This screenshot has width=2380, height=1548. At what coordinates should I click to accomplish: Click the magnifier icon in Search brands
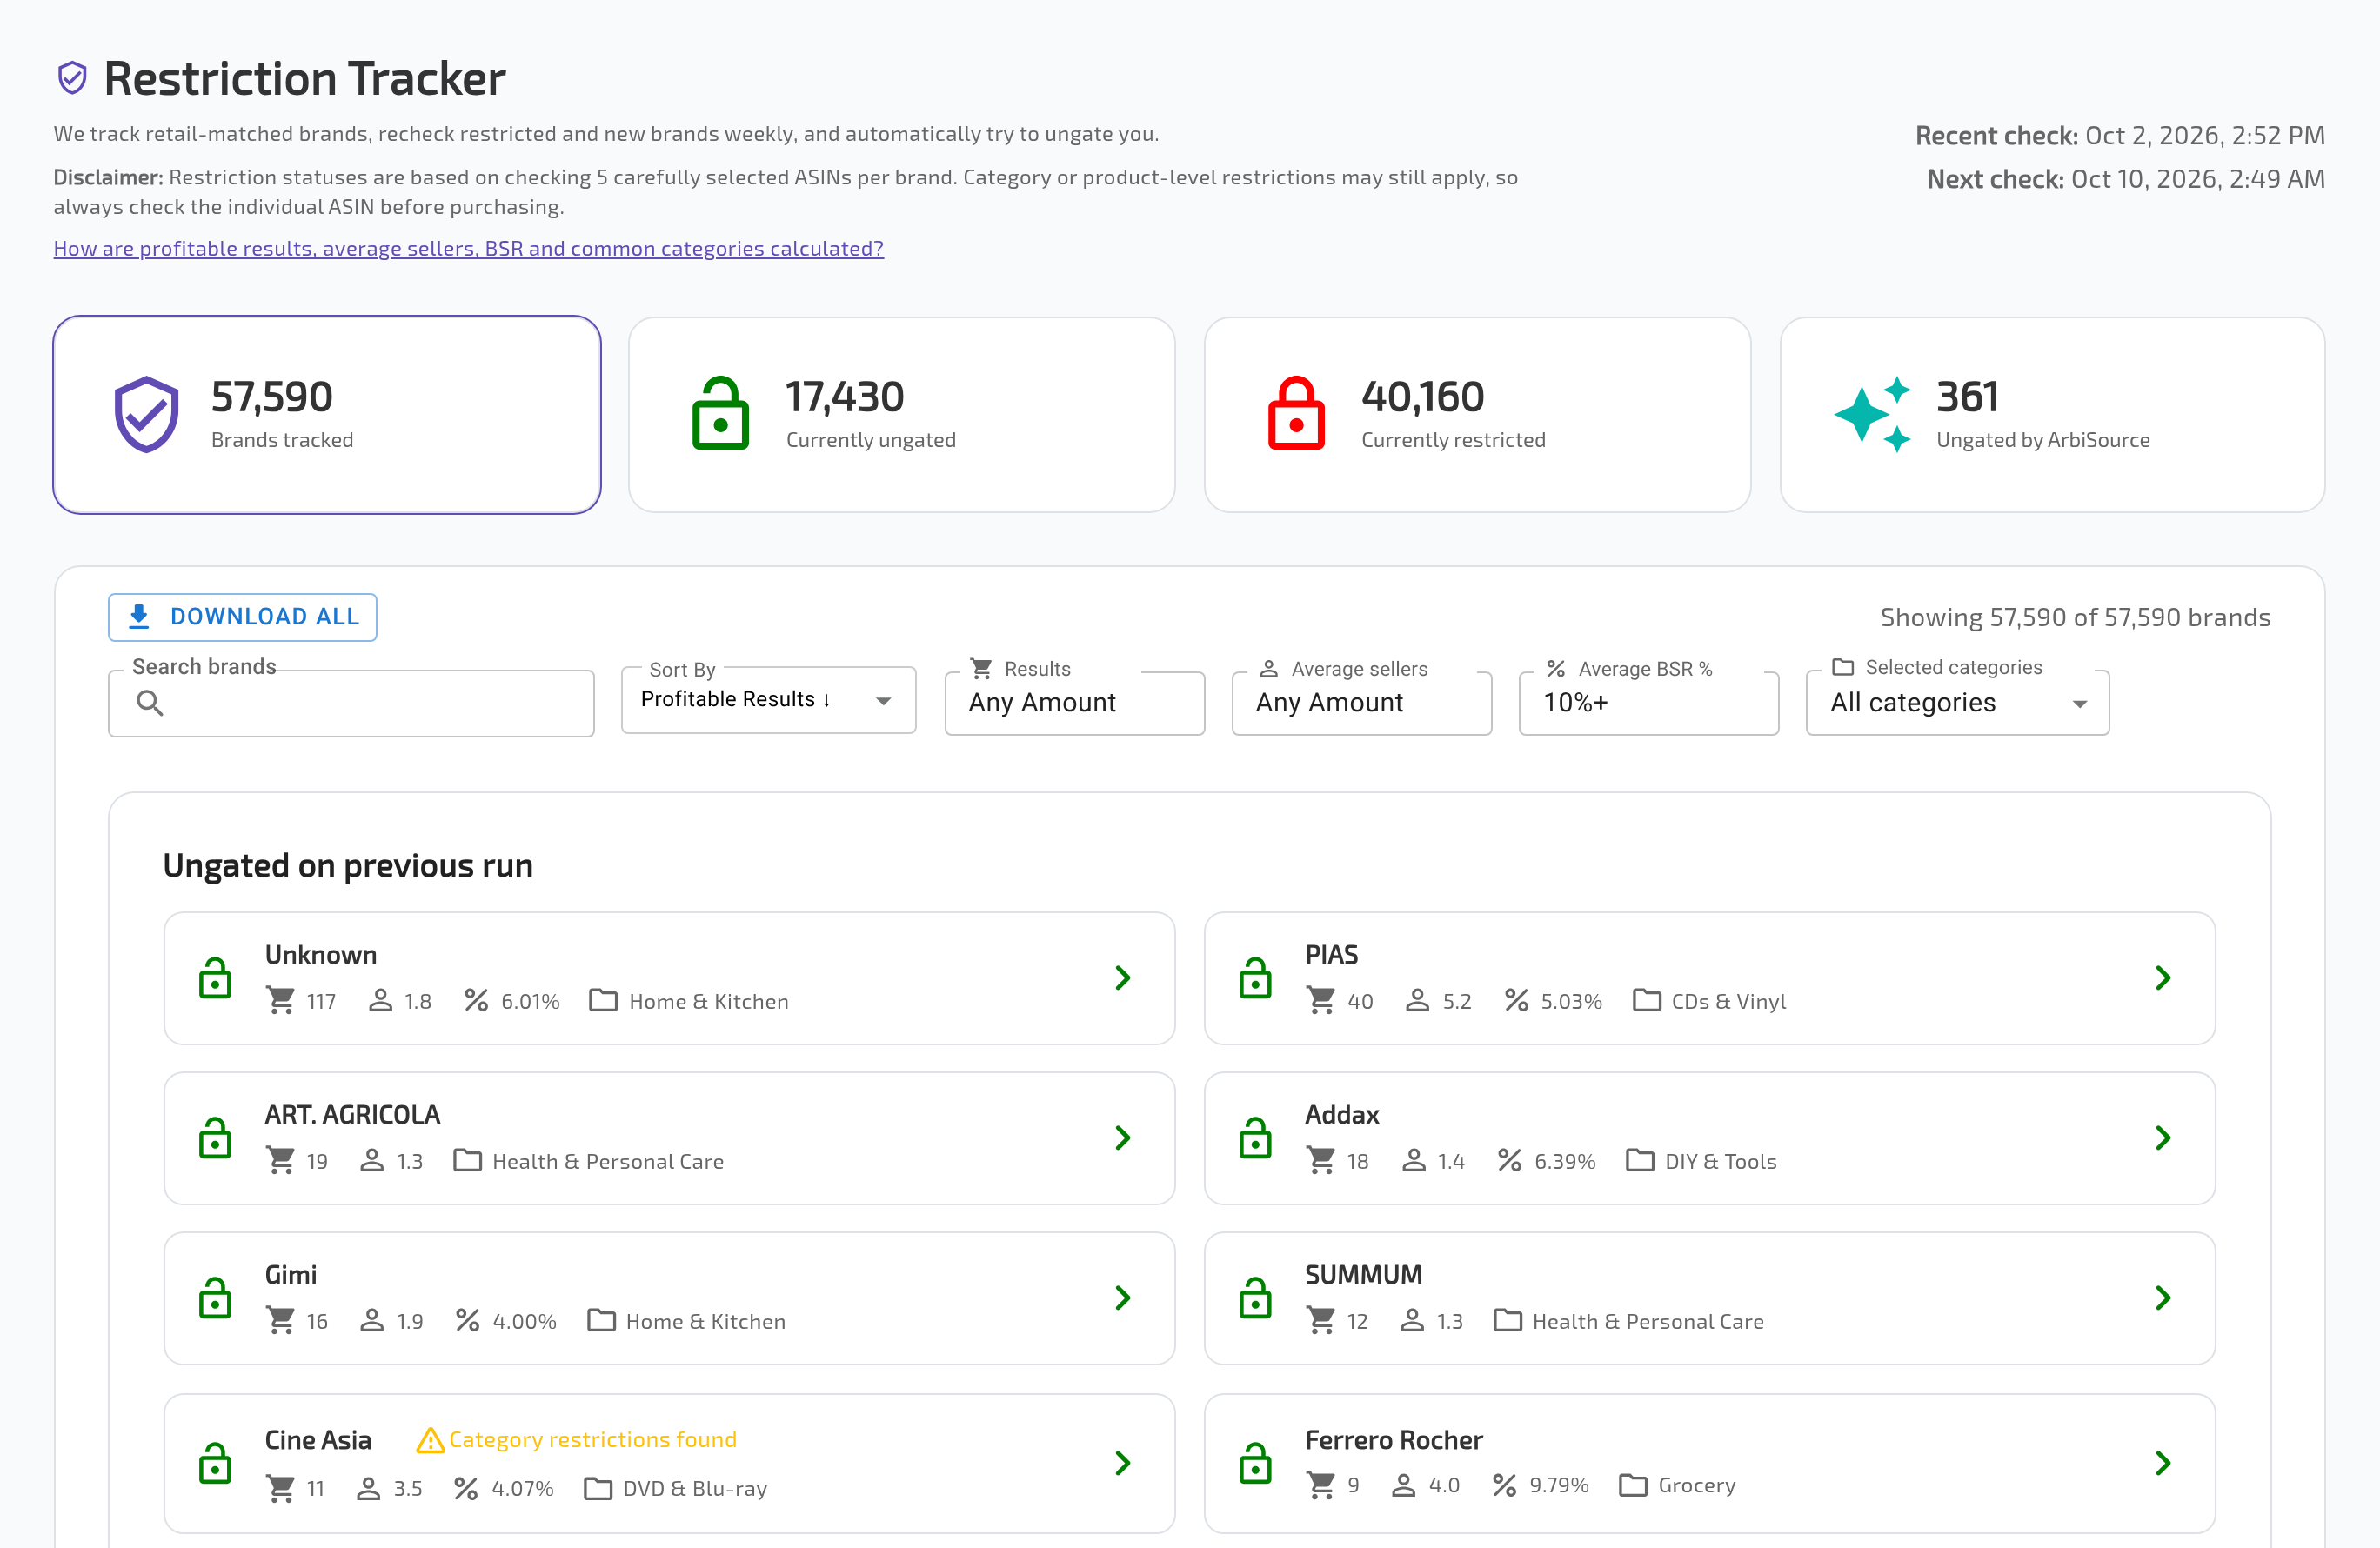tap(150, 703)
